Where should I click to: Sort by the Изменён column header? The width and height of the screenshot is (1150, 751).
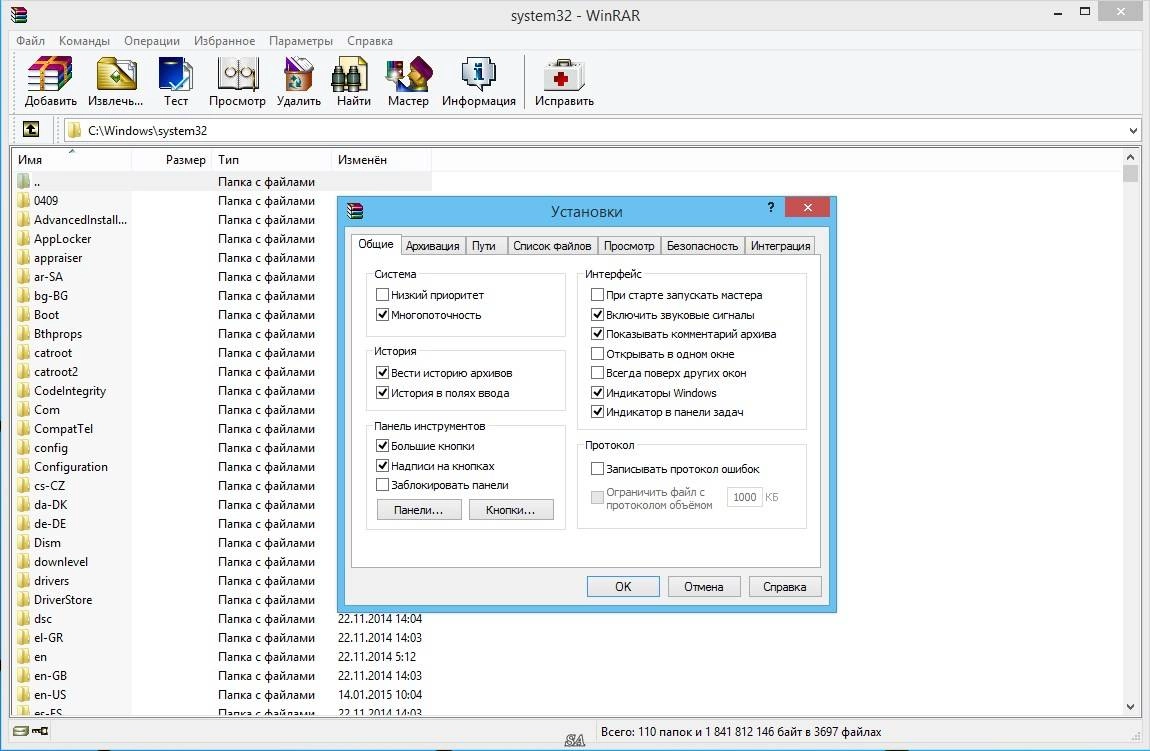click(381, 160)
